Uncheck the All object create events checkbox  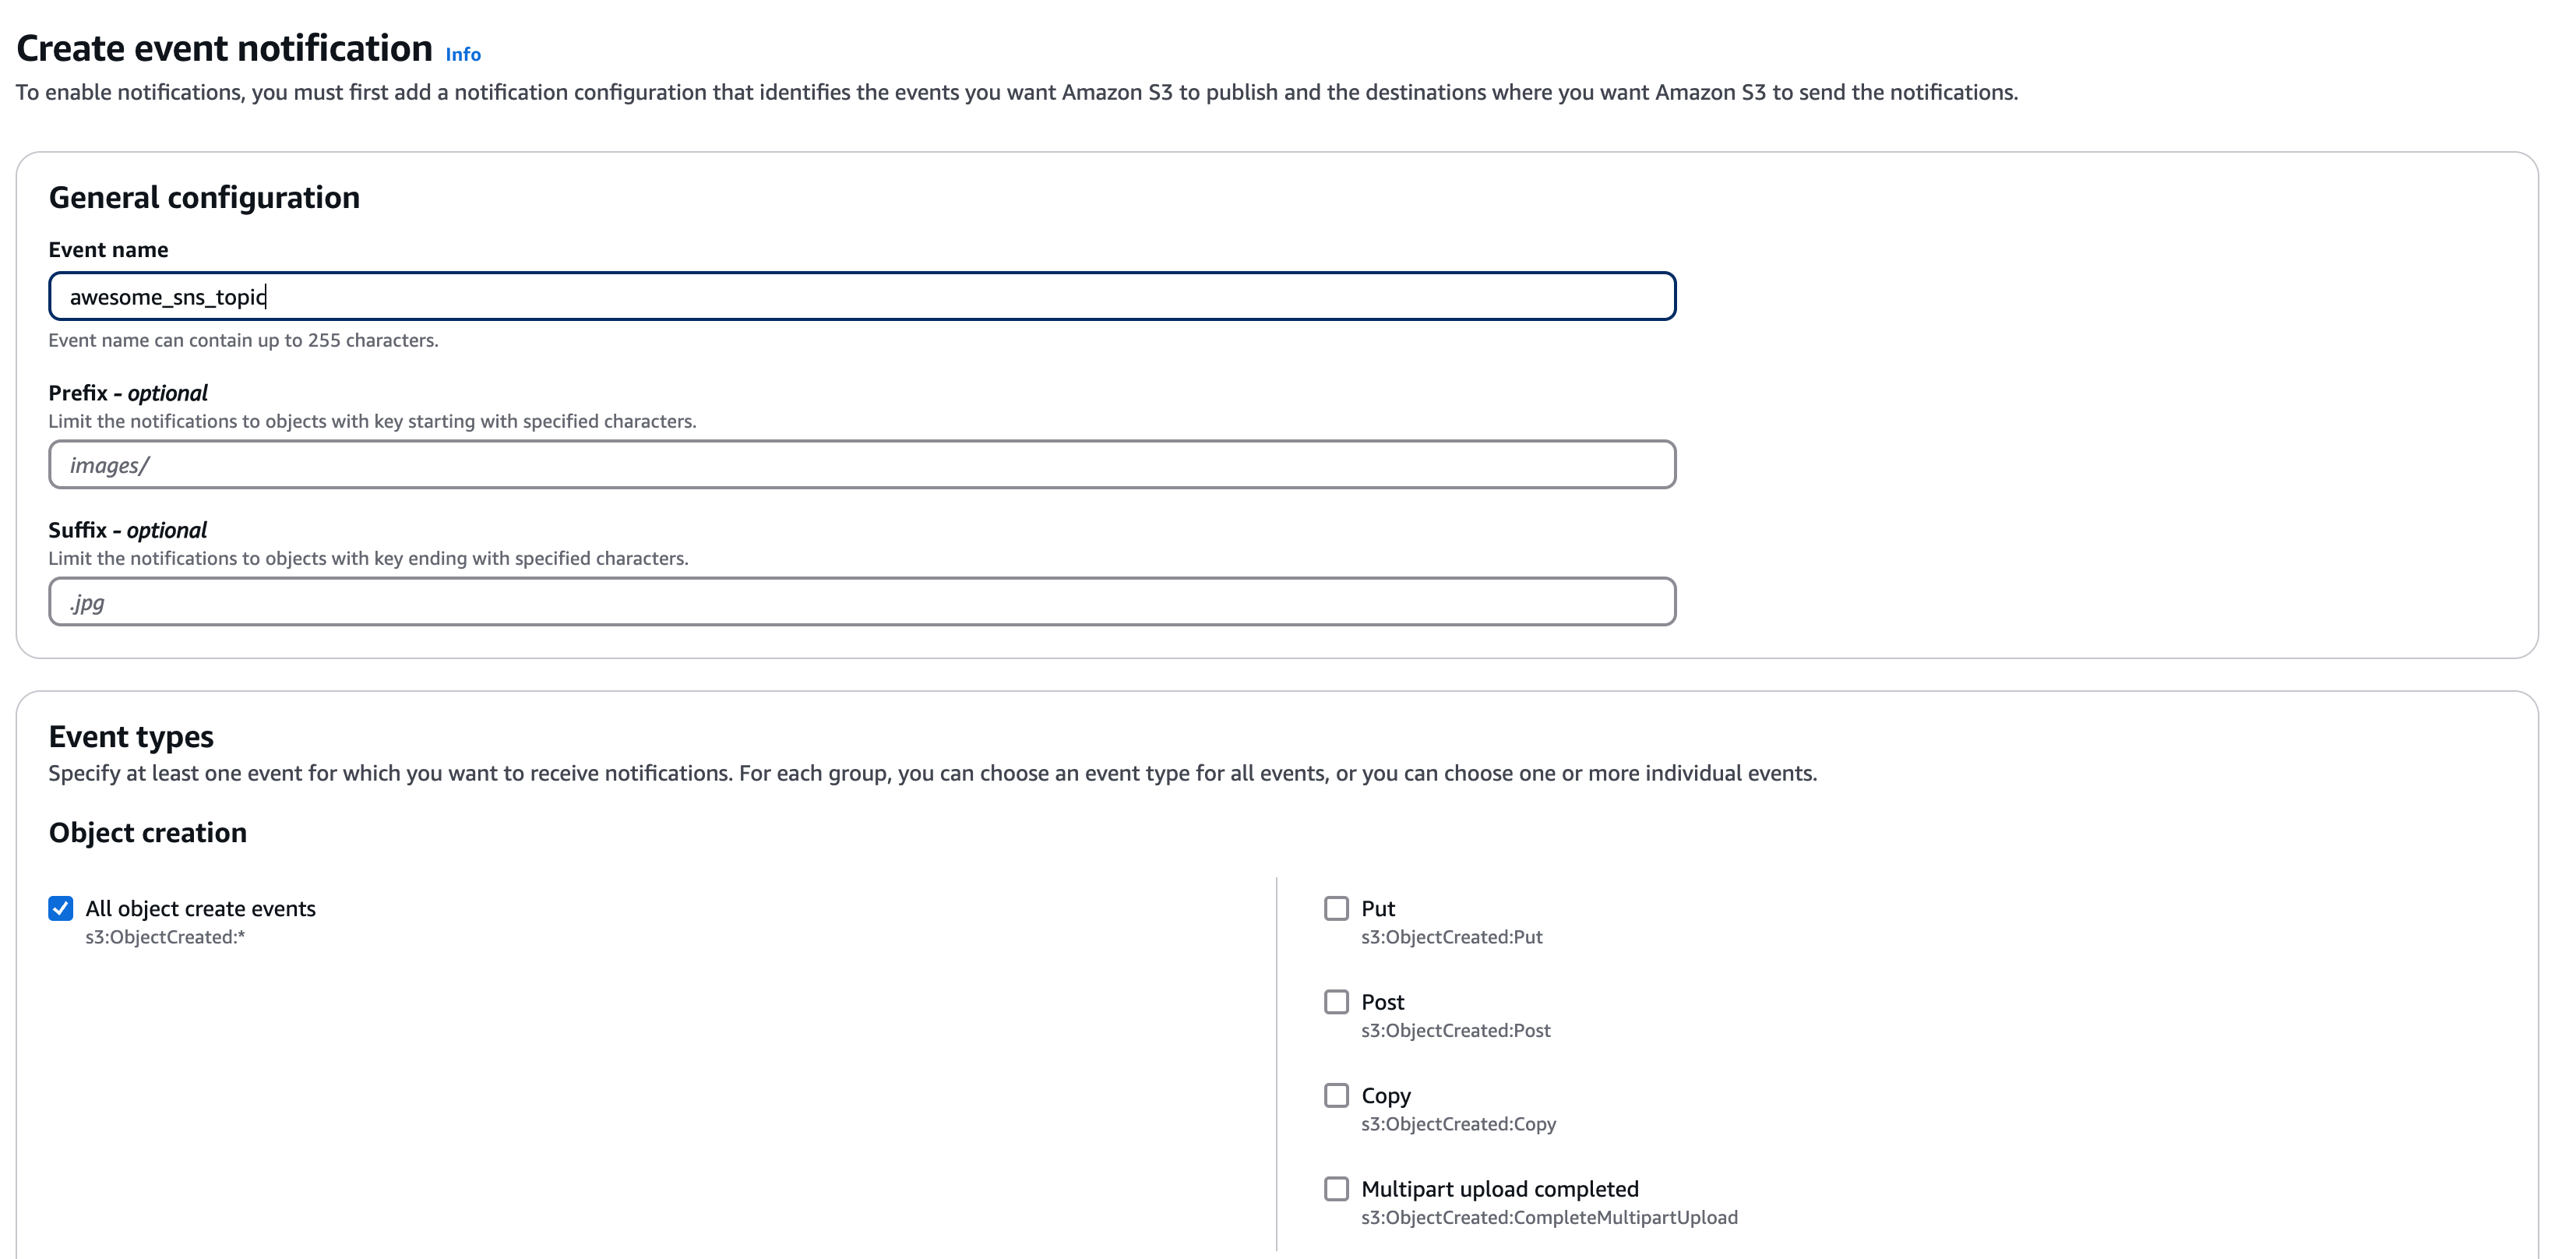[61, 908]
